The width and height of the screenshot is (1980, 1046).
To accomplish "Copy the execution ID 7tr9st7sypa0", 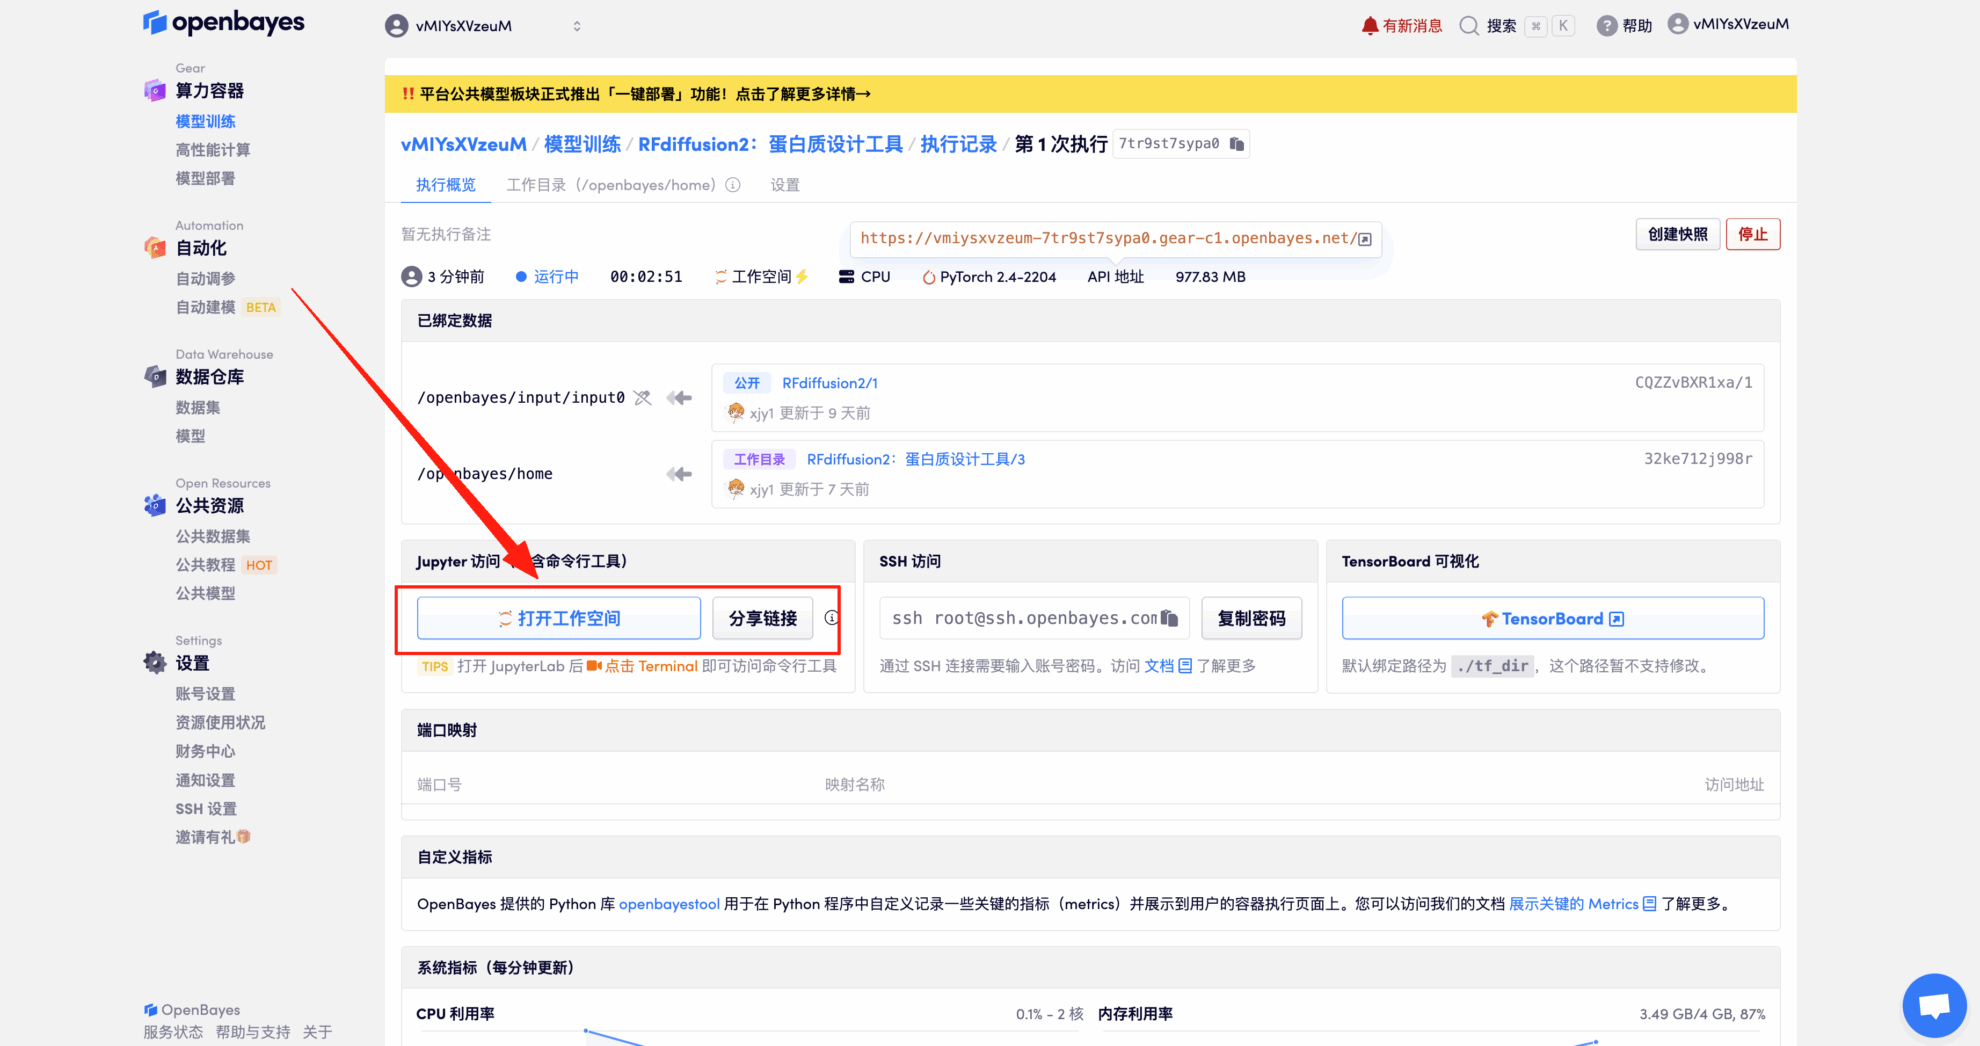I will pyautogui.click(x=1237, y=144).
